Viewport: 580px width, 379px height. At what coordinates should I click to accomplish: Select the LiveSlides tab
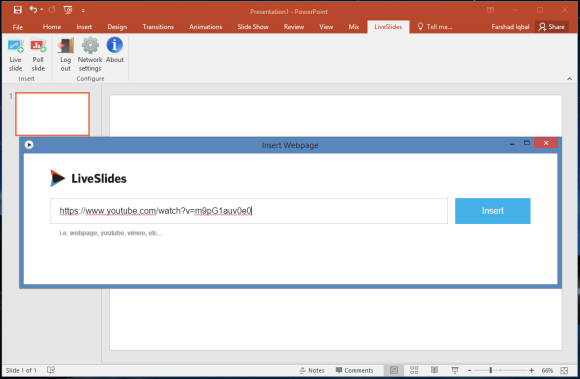pos(388,27)
